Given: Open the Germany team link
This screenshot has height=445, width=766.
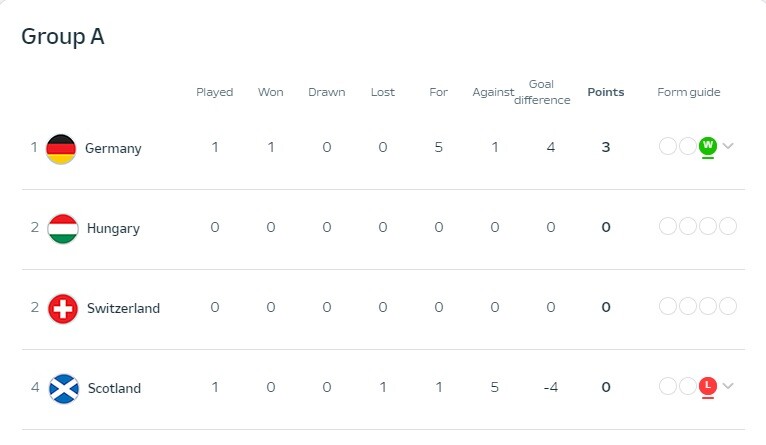Looking at the screenshot, I should (x=113, y=148).
